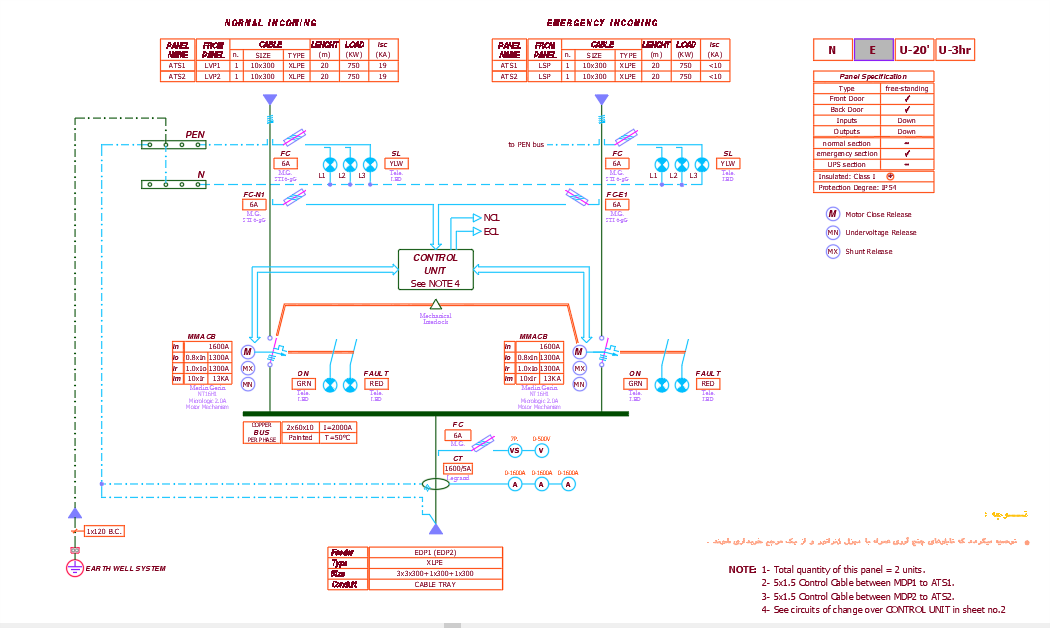
Task: Select the N section tab box
Action: [x=832, y=50]
